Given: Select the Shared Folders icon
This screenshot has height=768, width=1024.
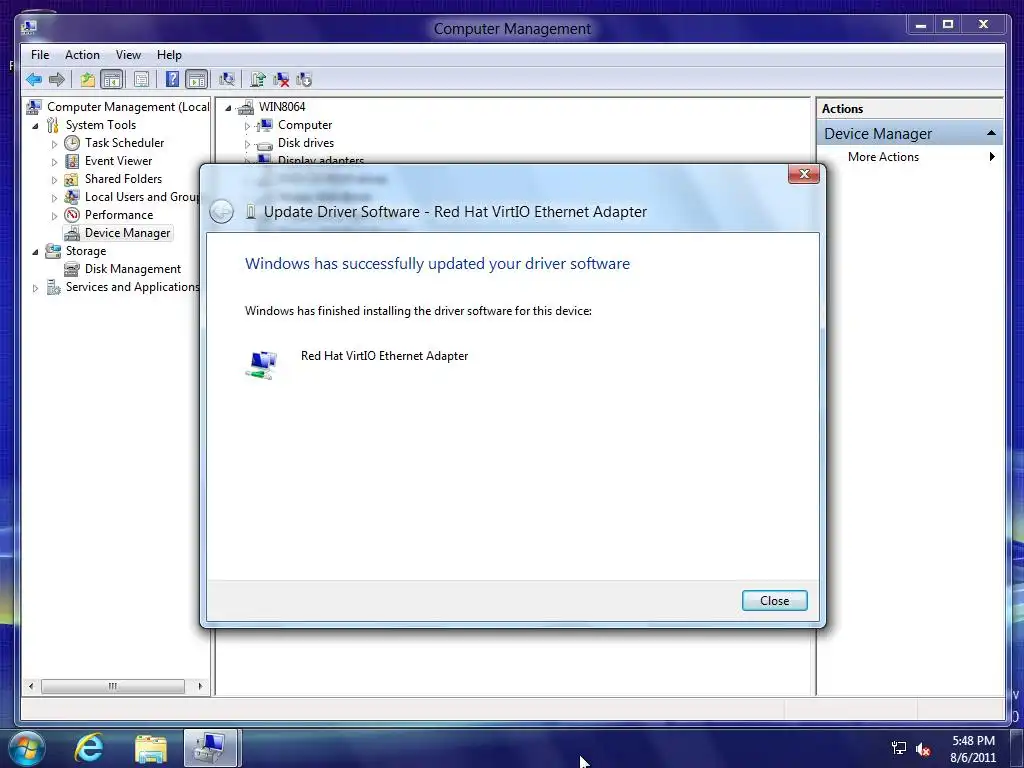Looking at the screenshot, I should click(x=72, y=179).
